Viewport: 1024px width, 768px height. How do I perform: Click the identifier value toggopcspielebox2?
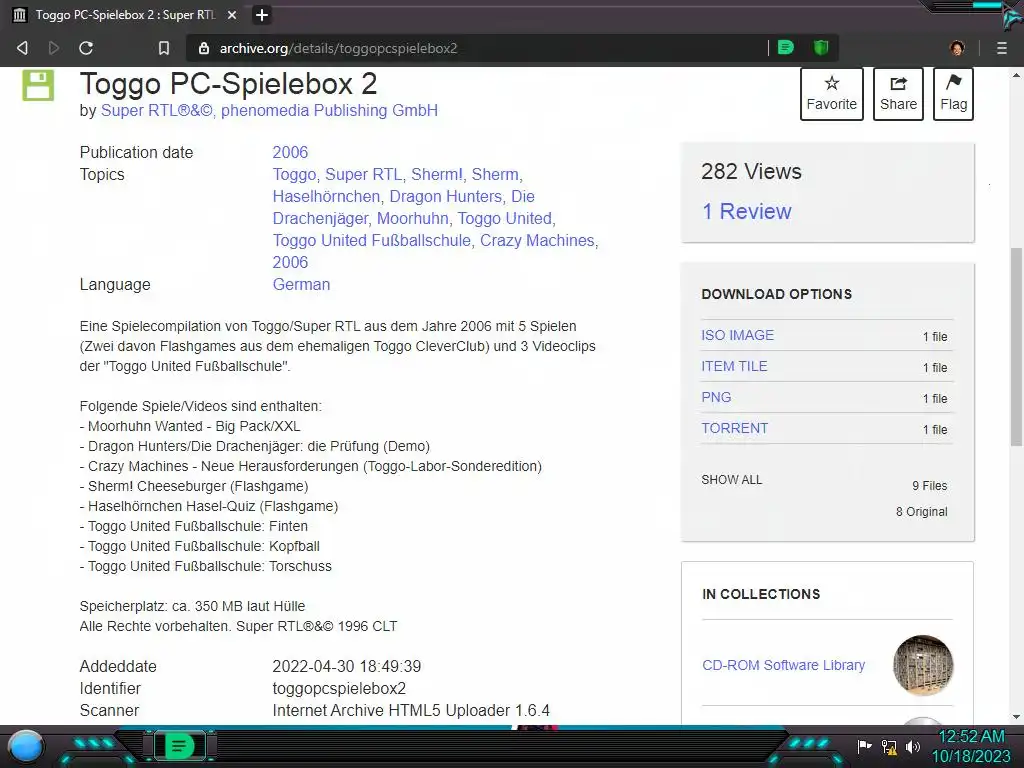pos(339,688)
